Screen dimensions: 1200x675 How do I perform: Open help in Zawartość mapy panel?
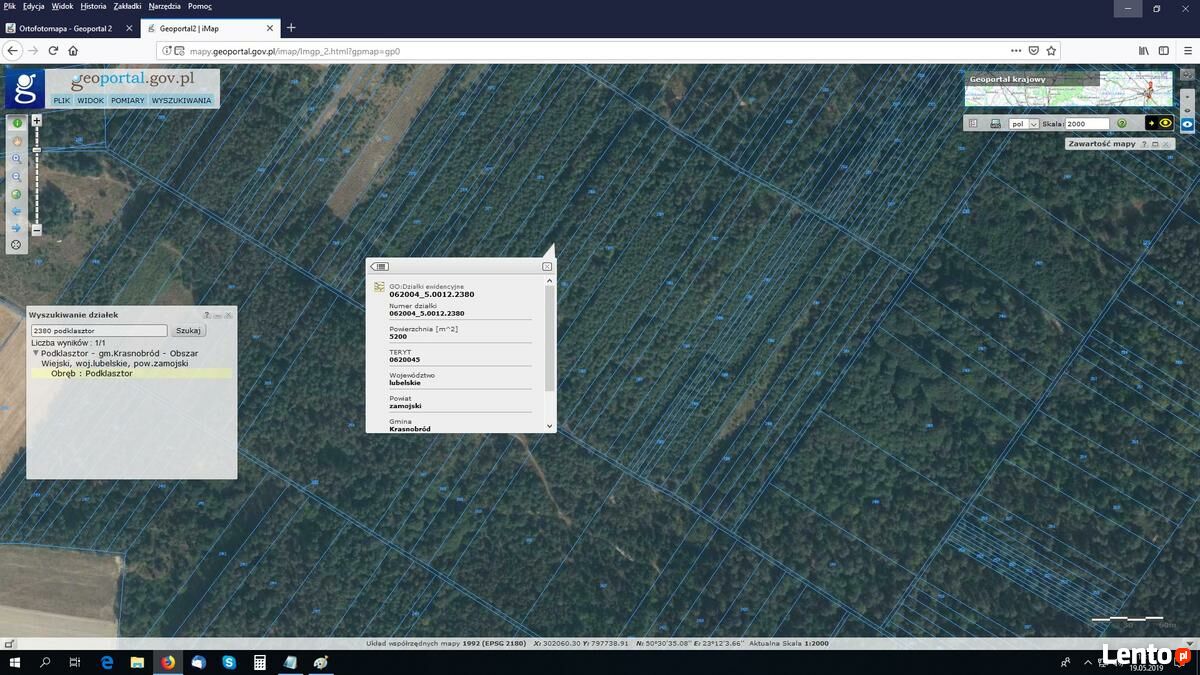coord(1145,144)
